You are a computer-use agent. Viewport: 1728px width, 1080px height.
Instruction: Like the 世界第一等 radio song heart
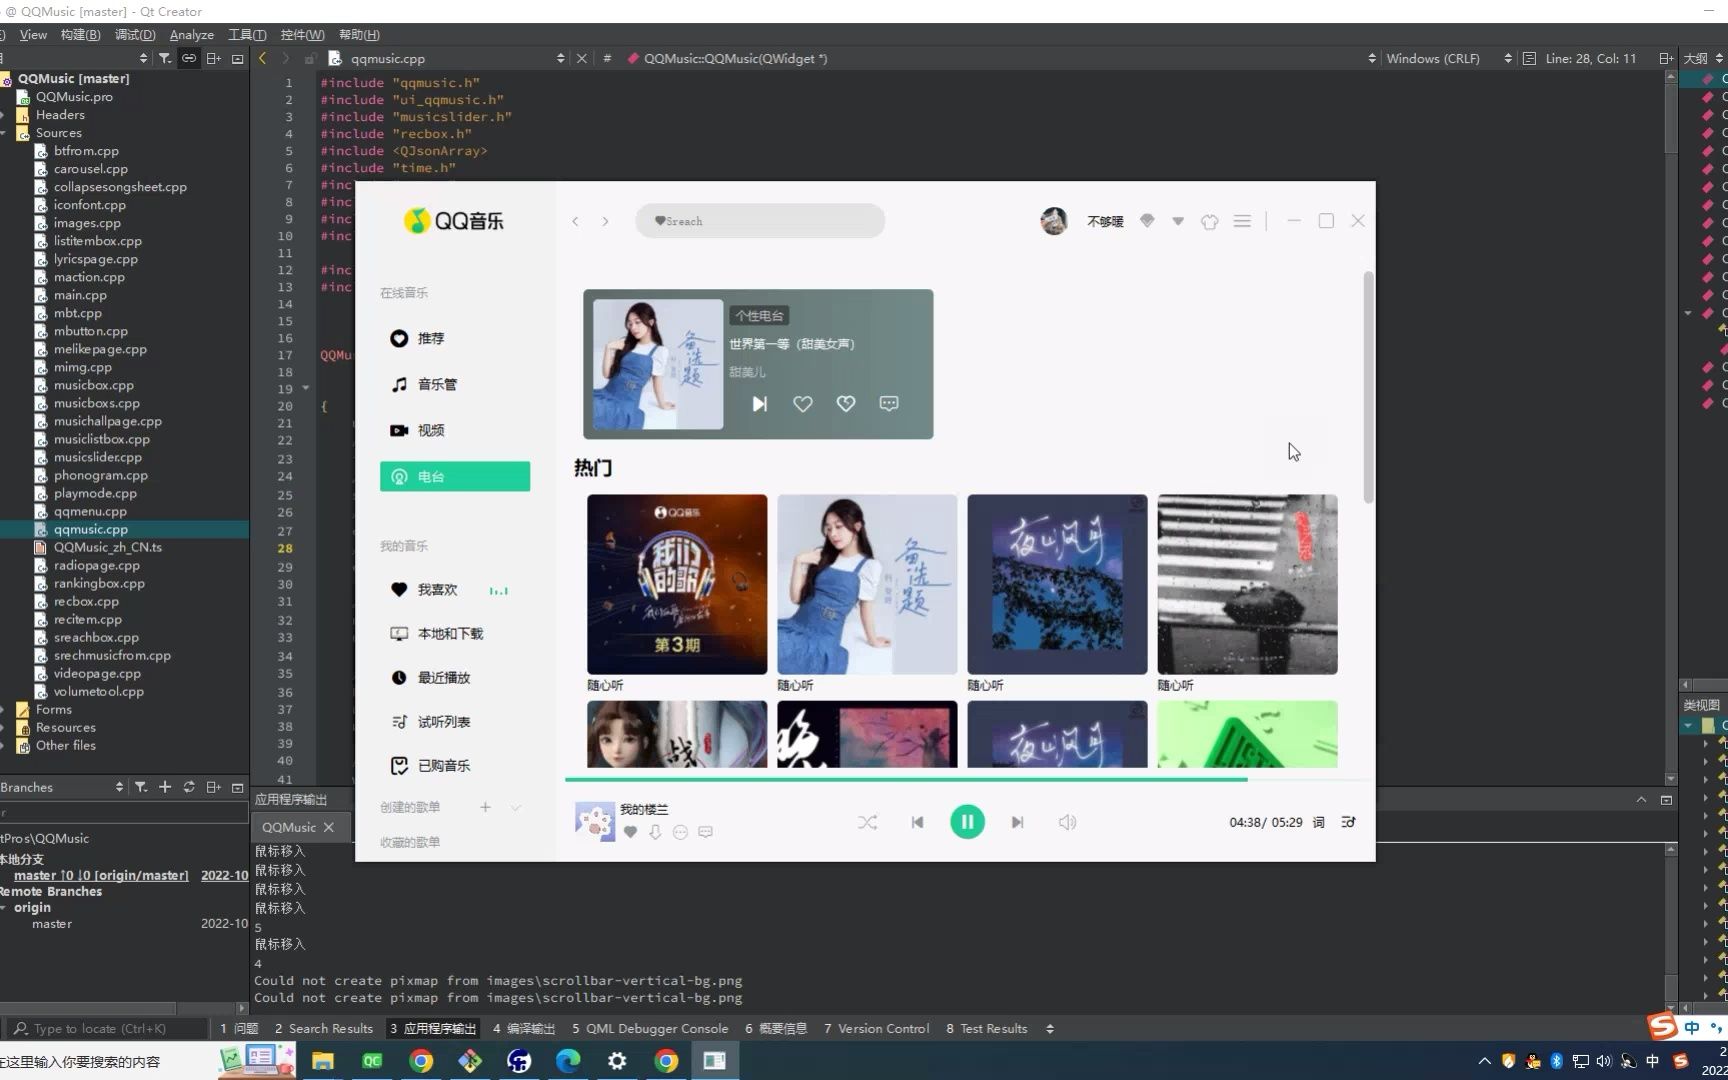(803, 404)
